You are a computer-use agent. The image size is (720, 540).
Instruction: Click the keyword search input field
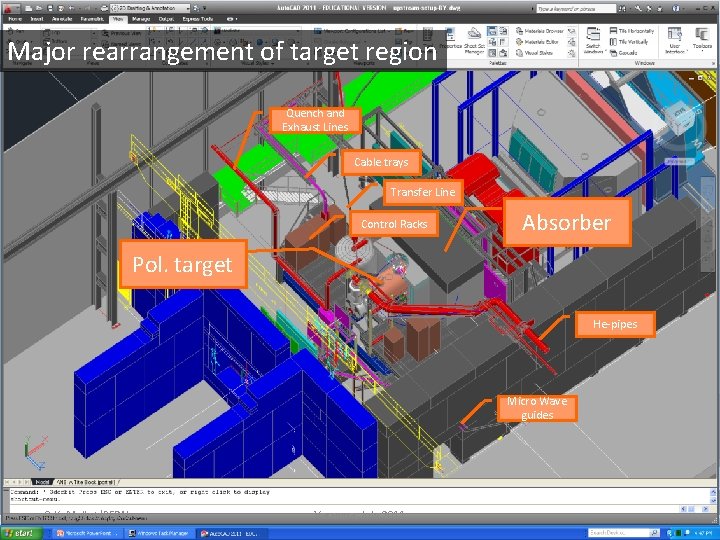(x=576, y=8)
